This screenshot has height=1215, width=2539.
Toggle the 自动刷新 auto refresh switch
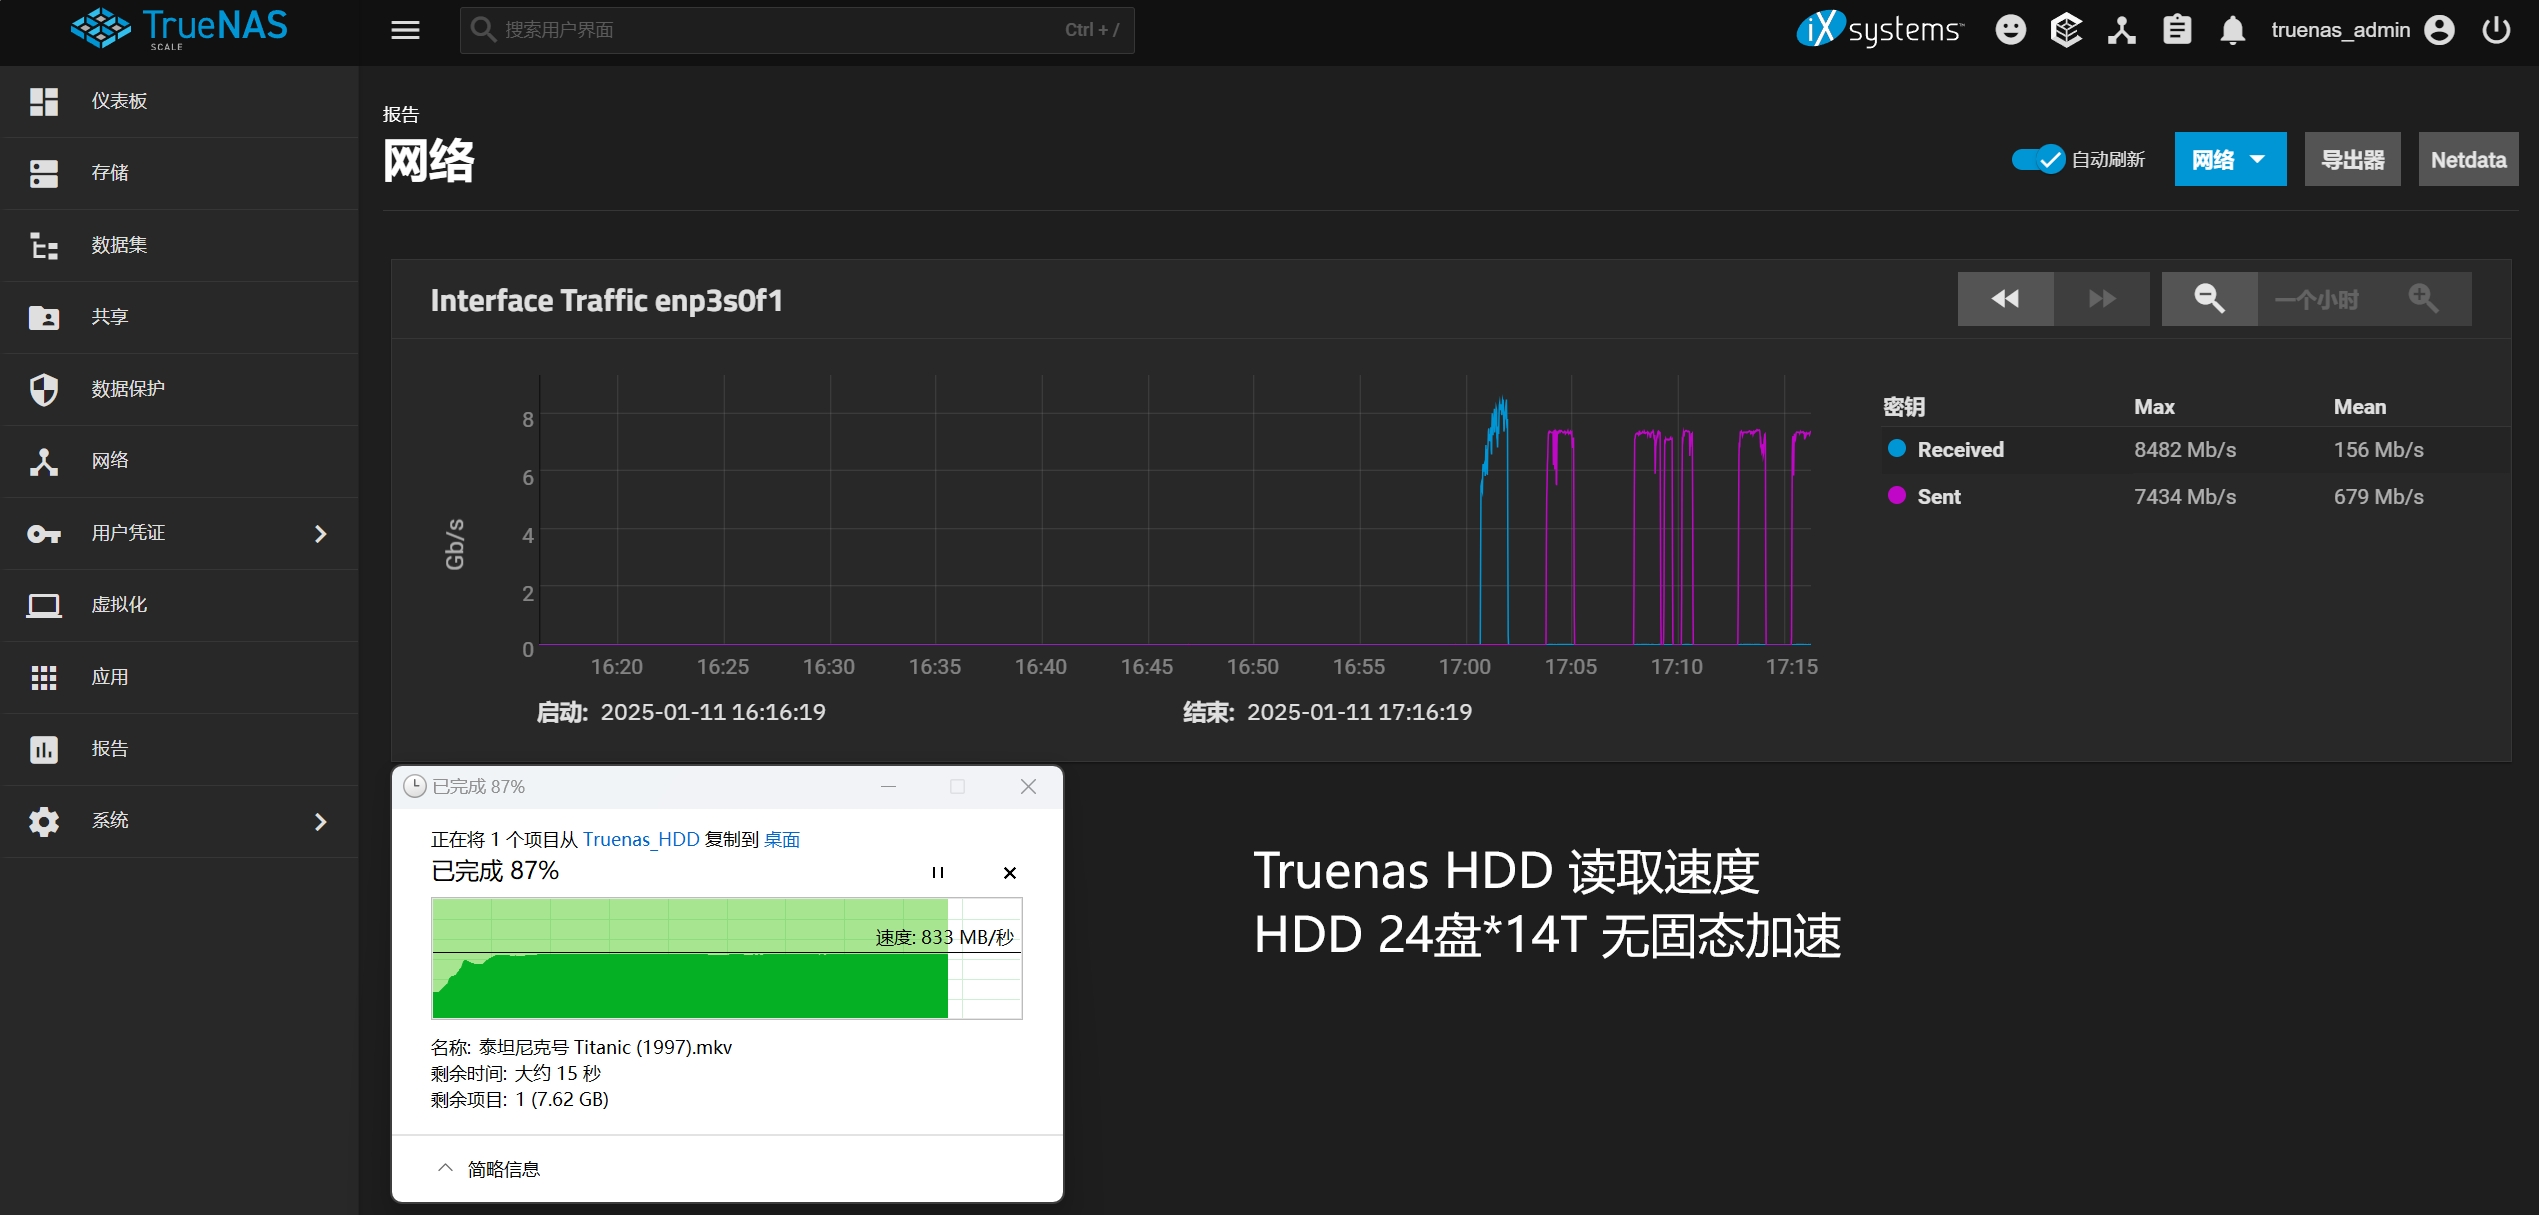[2038, 159]
